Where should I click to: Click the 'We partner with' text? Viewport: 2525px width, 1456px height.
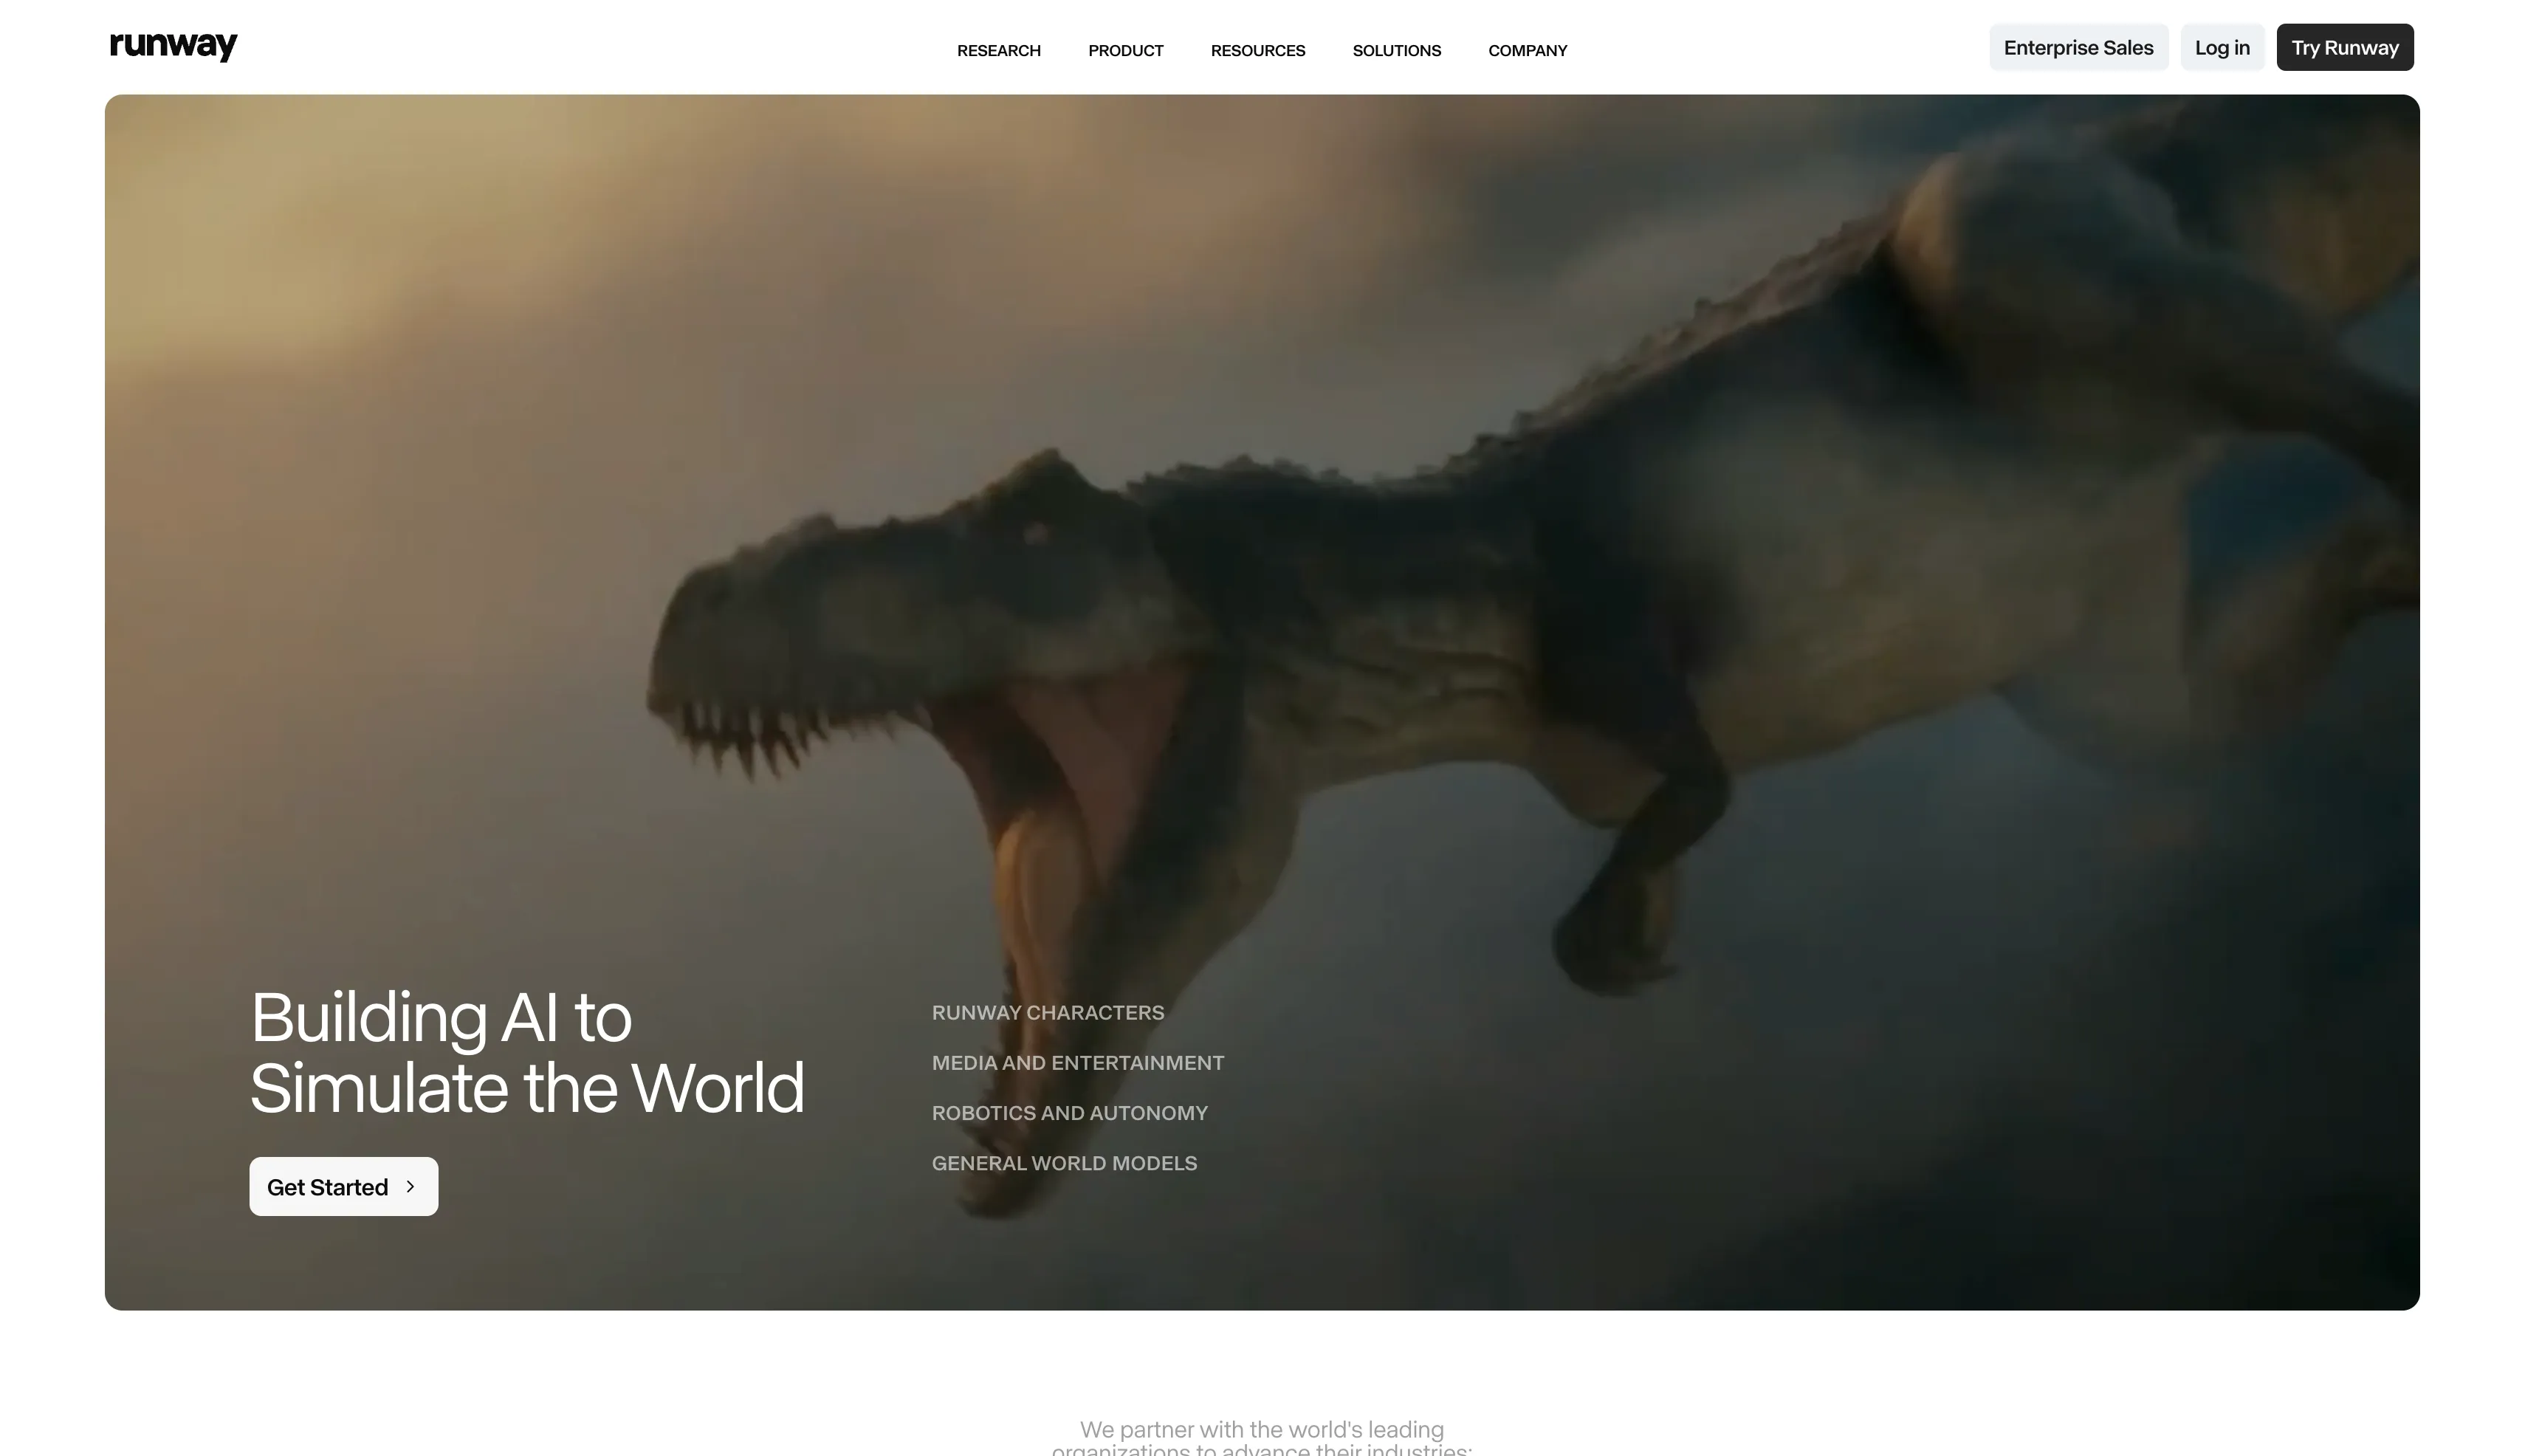pyautogui.click(x=1261, y=1429)
